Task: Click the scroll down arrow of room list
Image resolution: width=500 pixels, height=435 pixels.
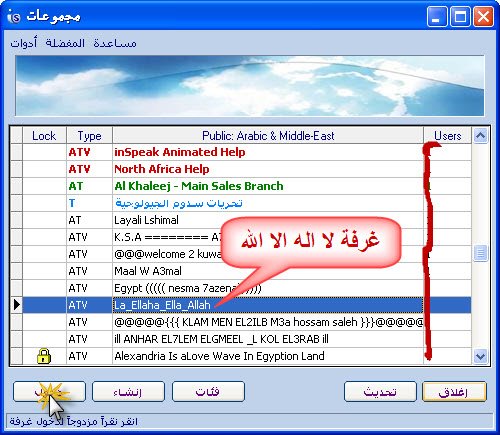Action: 480,356
